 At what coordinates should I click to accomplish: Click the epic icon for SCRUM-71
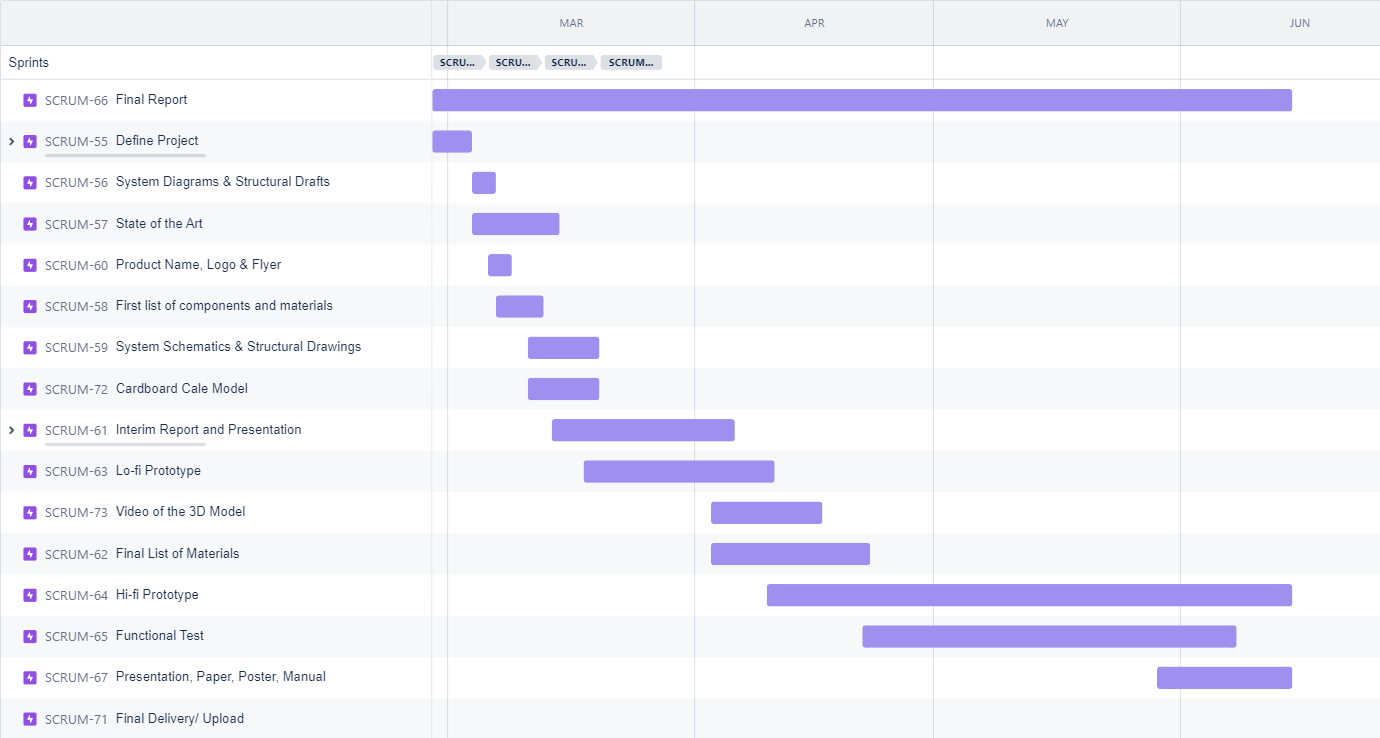(x=30, y=719)
